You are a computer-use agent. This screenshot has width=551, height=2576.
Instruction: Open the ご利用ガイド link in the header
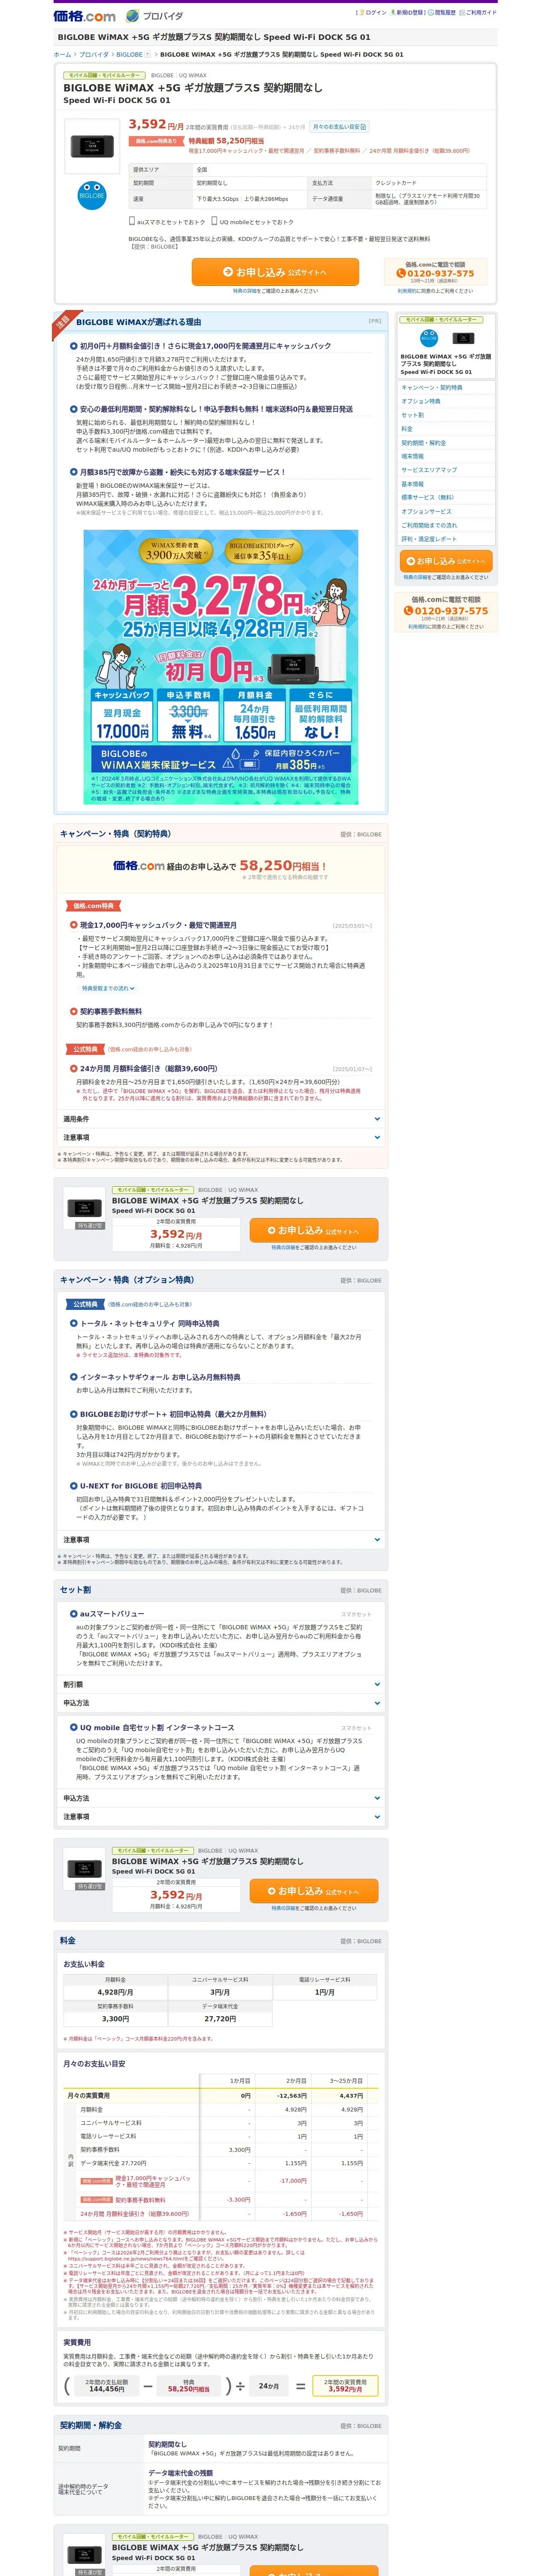[481, 13]
